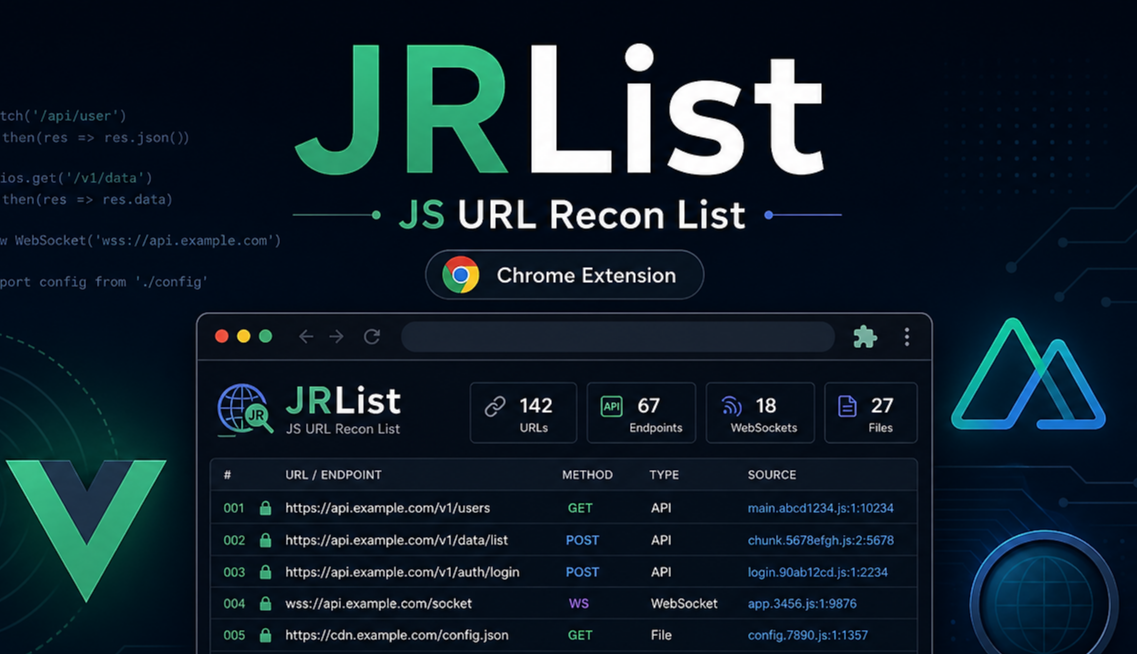Image resolution: width=1137 pixels, height=654 pixels.
Task: Select the 27 Files stat card
Action: [871, 413]
